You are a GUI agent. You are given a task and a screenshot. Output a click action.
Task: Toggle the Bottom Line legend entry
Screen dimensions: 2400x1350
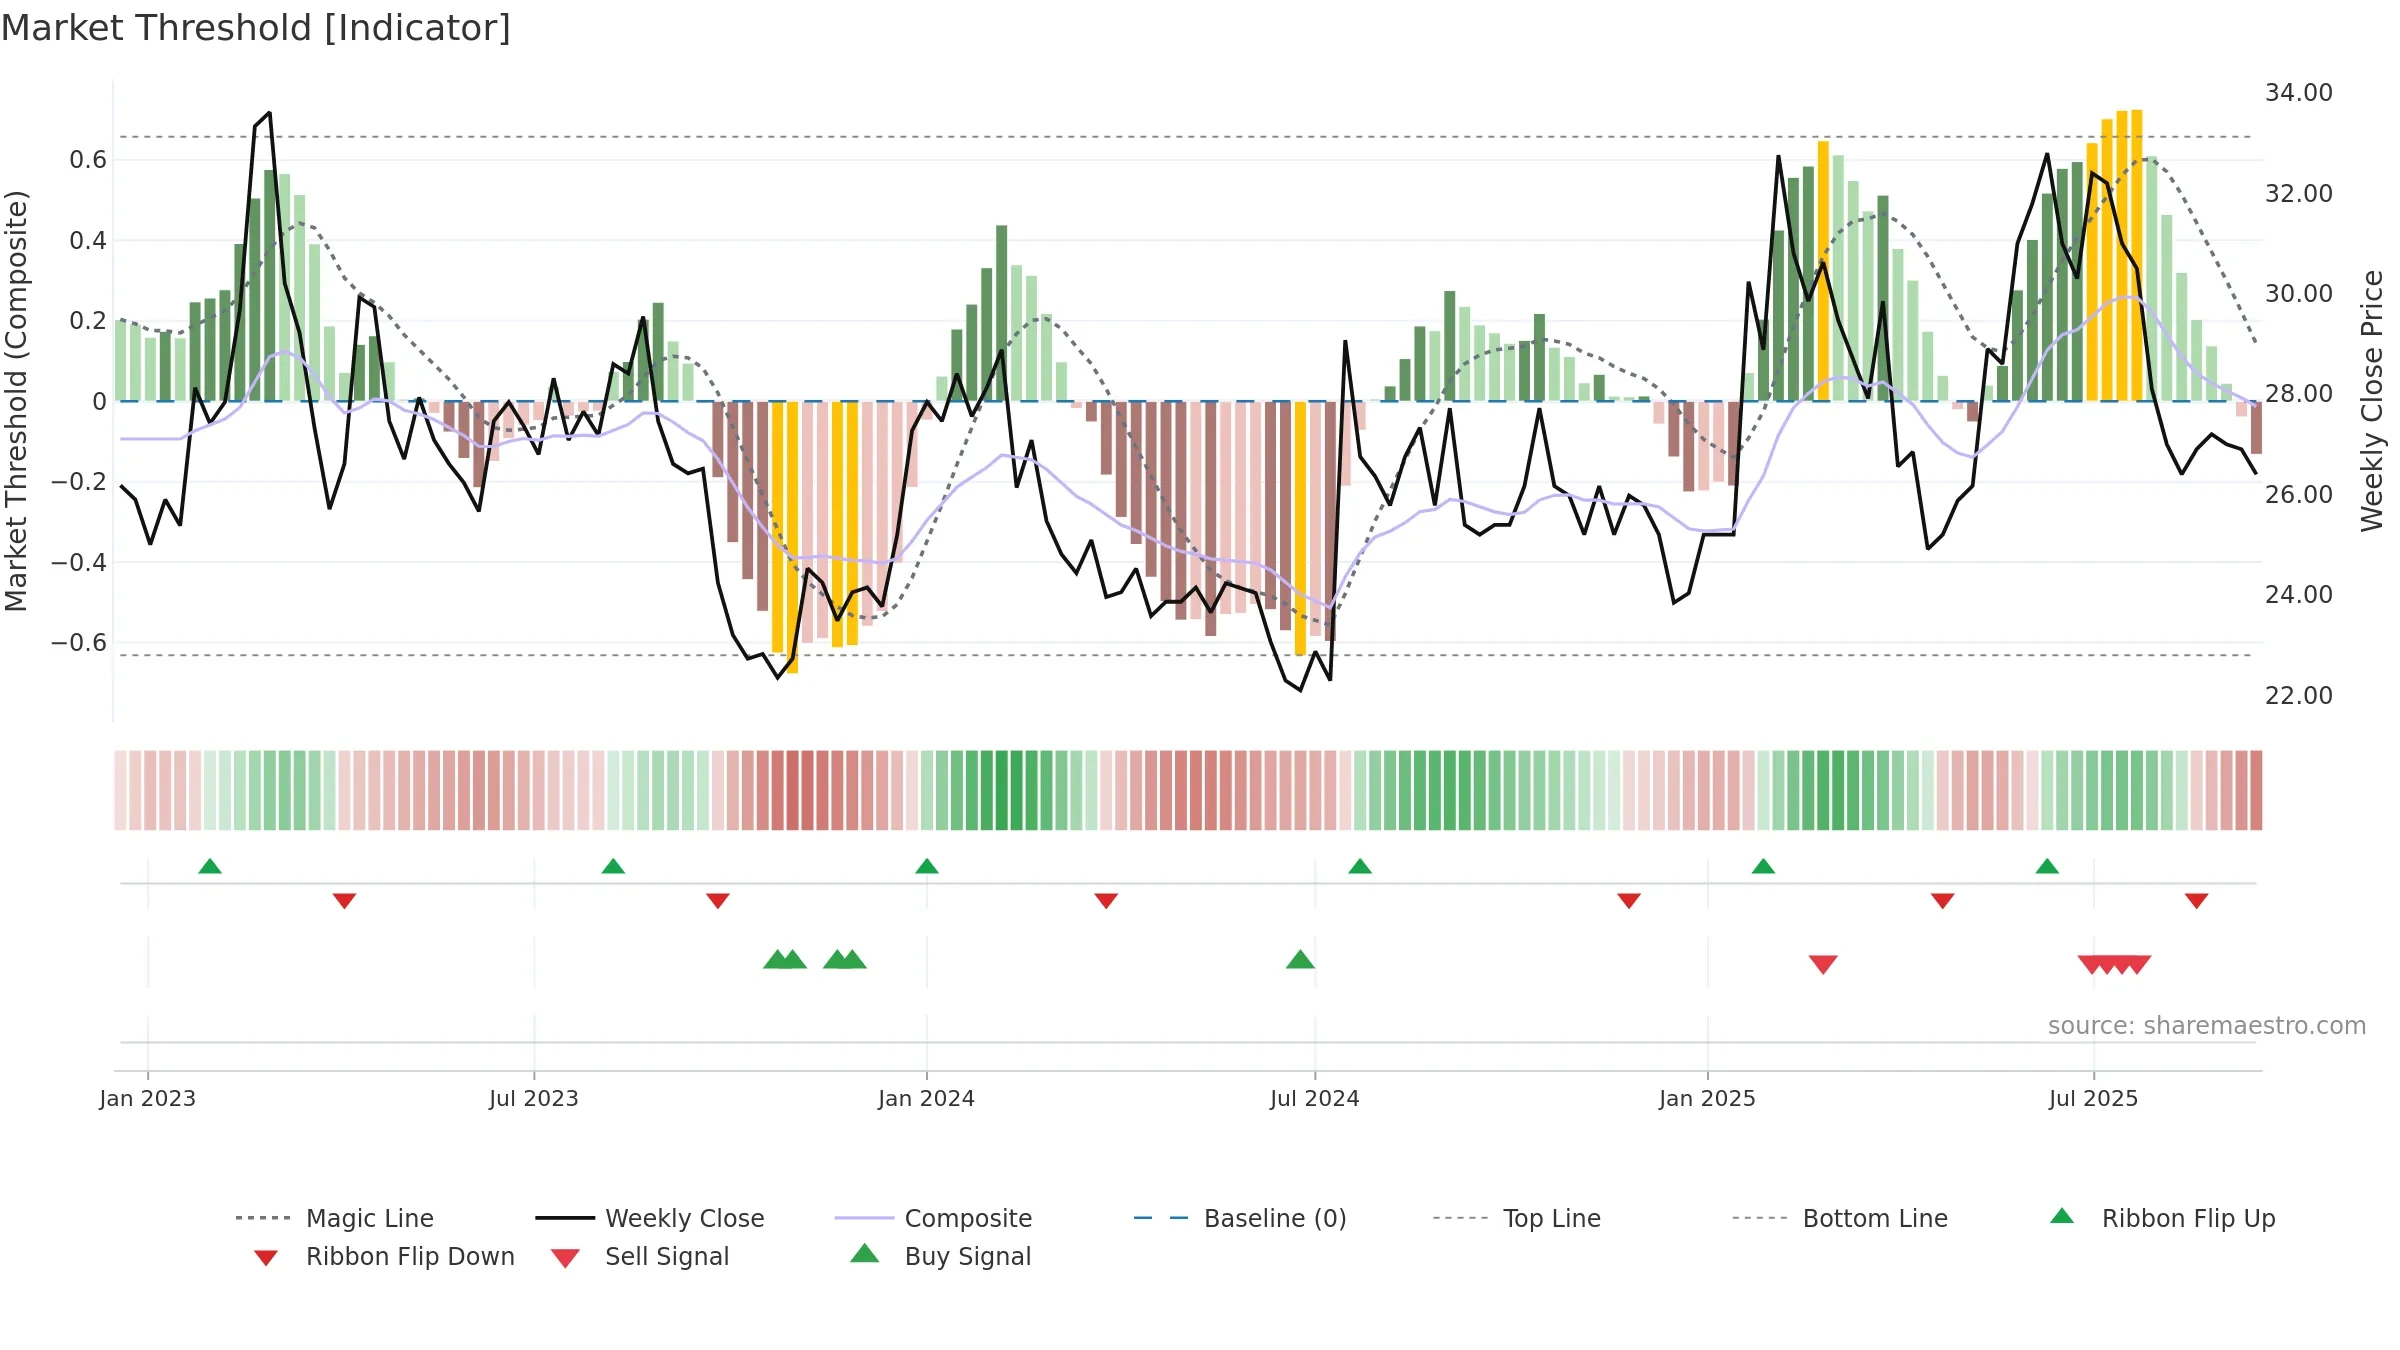click(1840, 1218)
